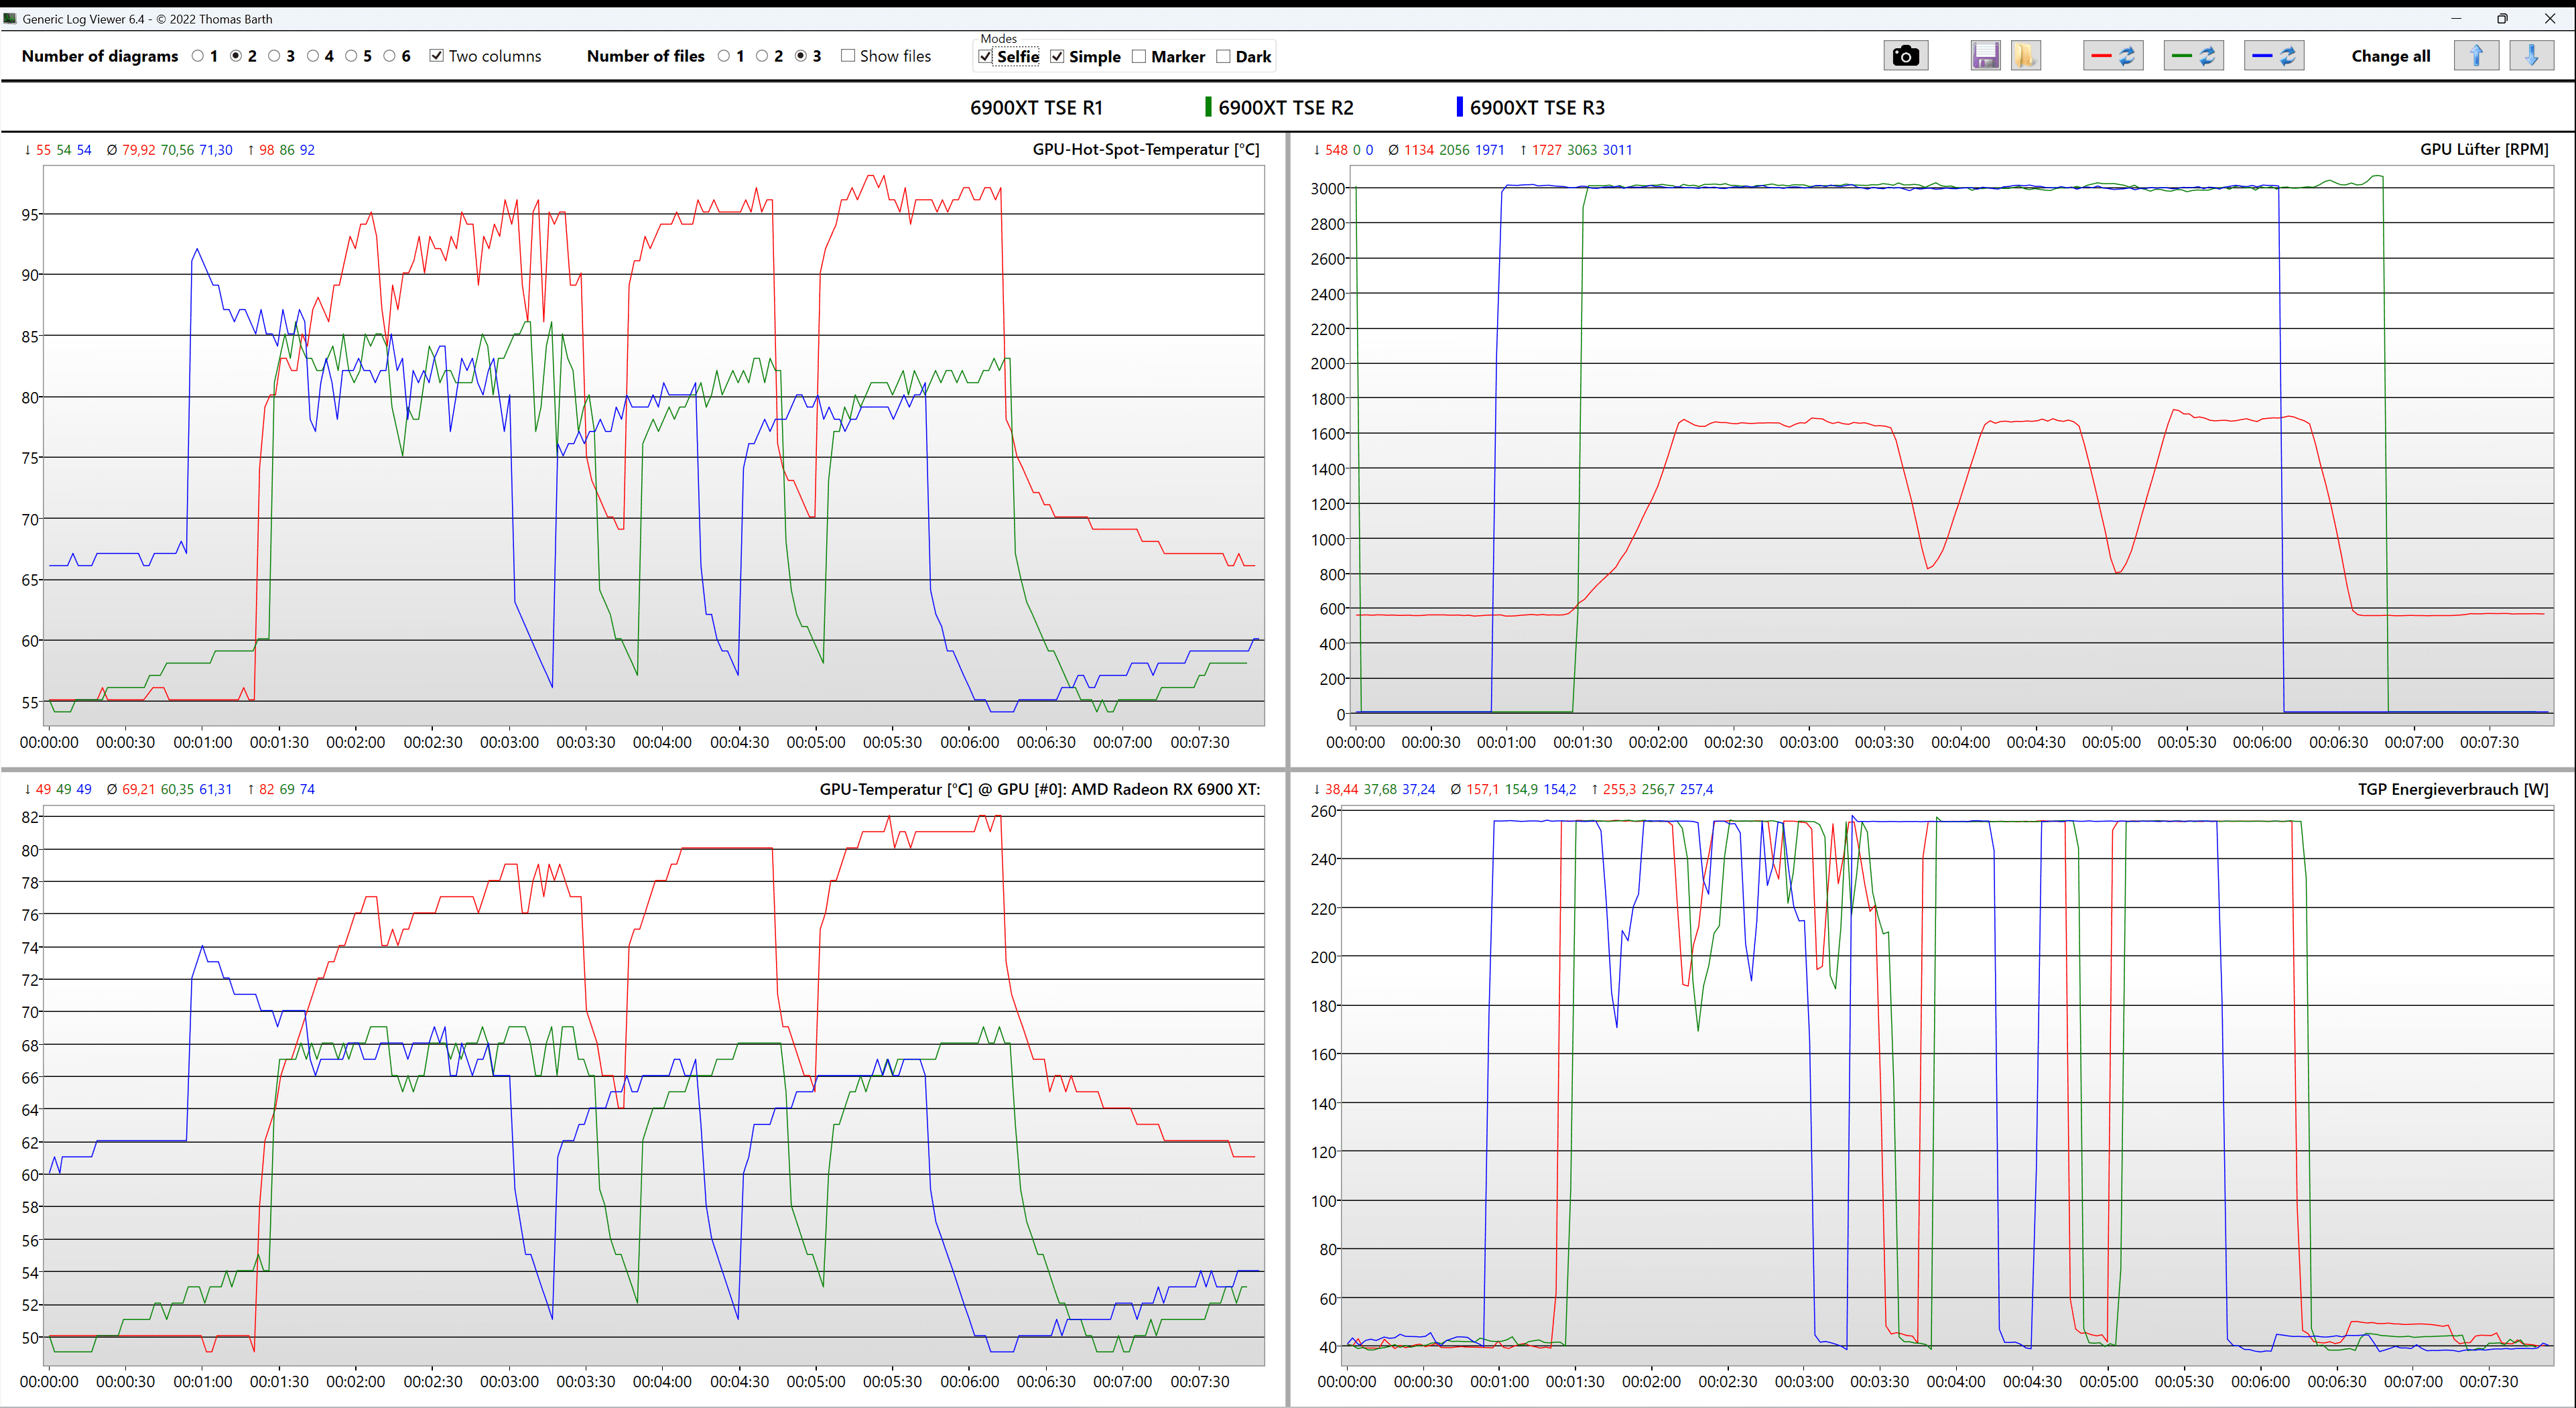Reload the green series file

pos(2193,56)
